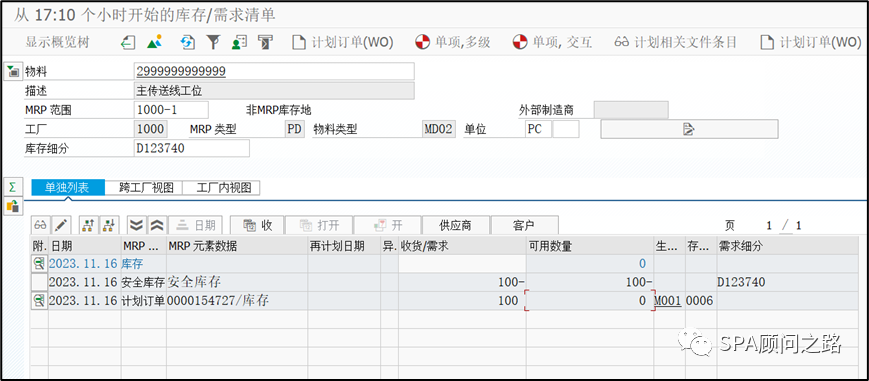Click the lock icon below sigma
The width and height of the screenshot is (869, 381).
(12, 206)
